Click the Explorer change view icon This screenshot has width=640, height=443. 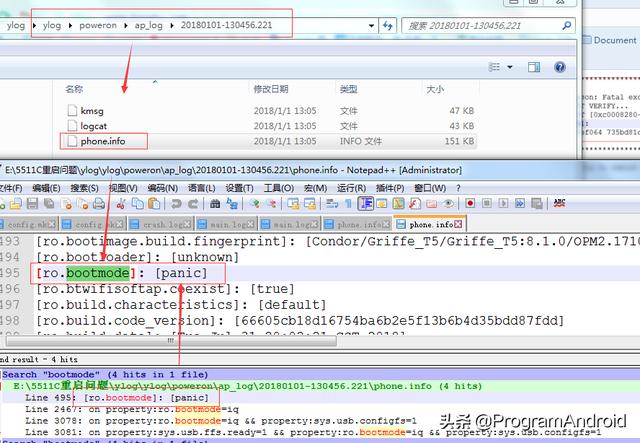(x=494, y=67)
